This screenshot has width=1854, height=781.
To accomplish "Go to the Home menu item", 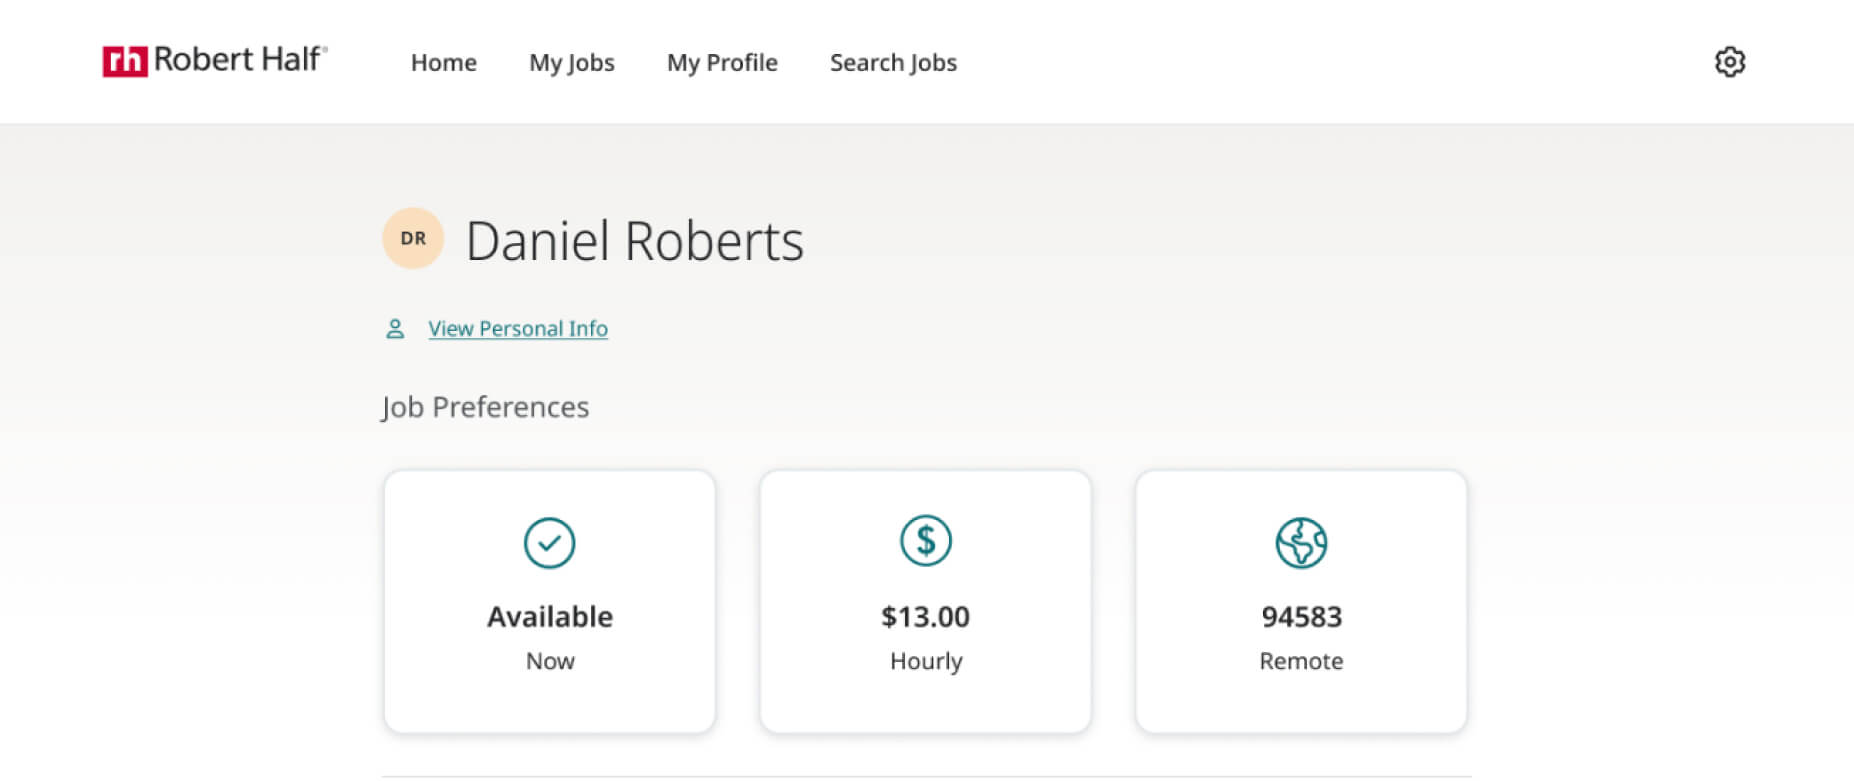I will (x=444, y=63).
